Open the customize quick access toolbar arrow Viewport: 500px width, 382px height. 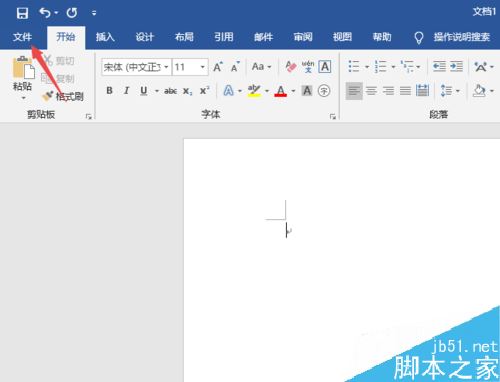pyautogui.click(x=94, y=13)
